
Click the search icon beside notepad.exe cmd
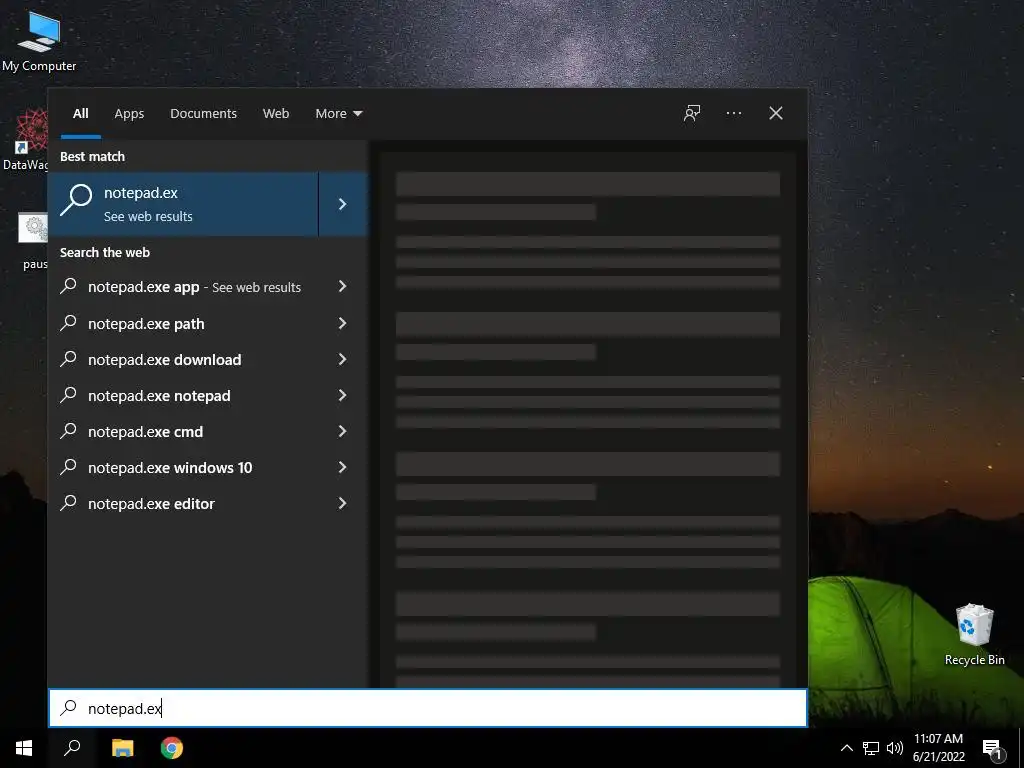pos(69,430)
